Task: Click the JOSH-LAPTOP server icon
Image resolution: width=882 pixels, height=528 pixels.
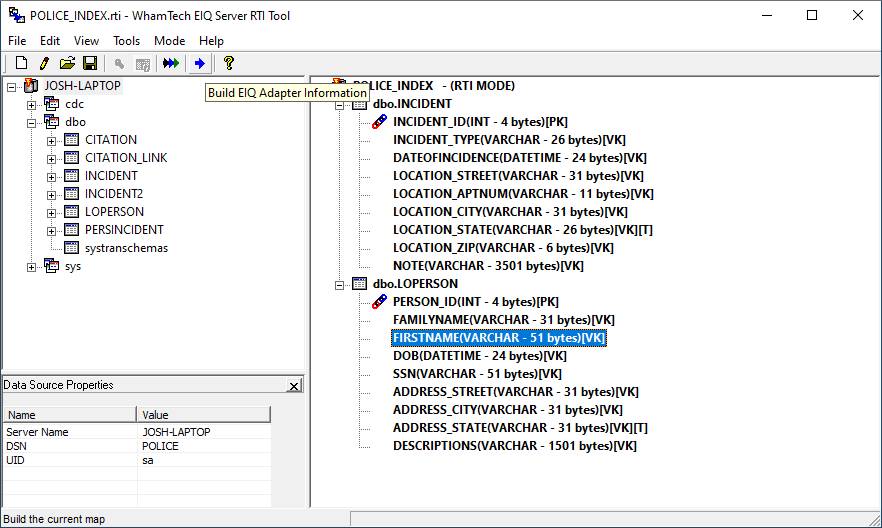Action: click(x=32, y=85)
